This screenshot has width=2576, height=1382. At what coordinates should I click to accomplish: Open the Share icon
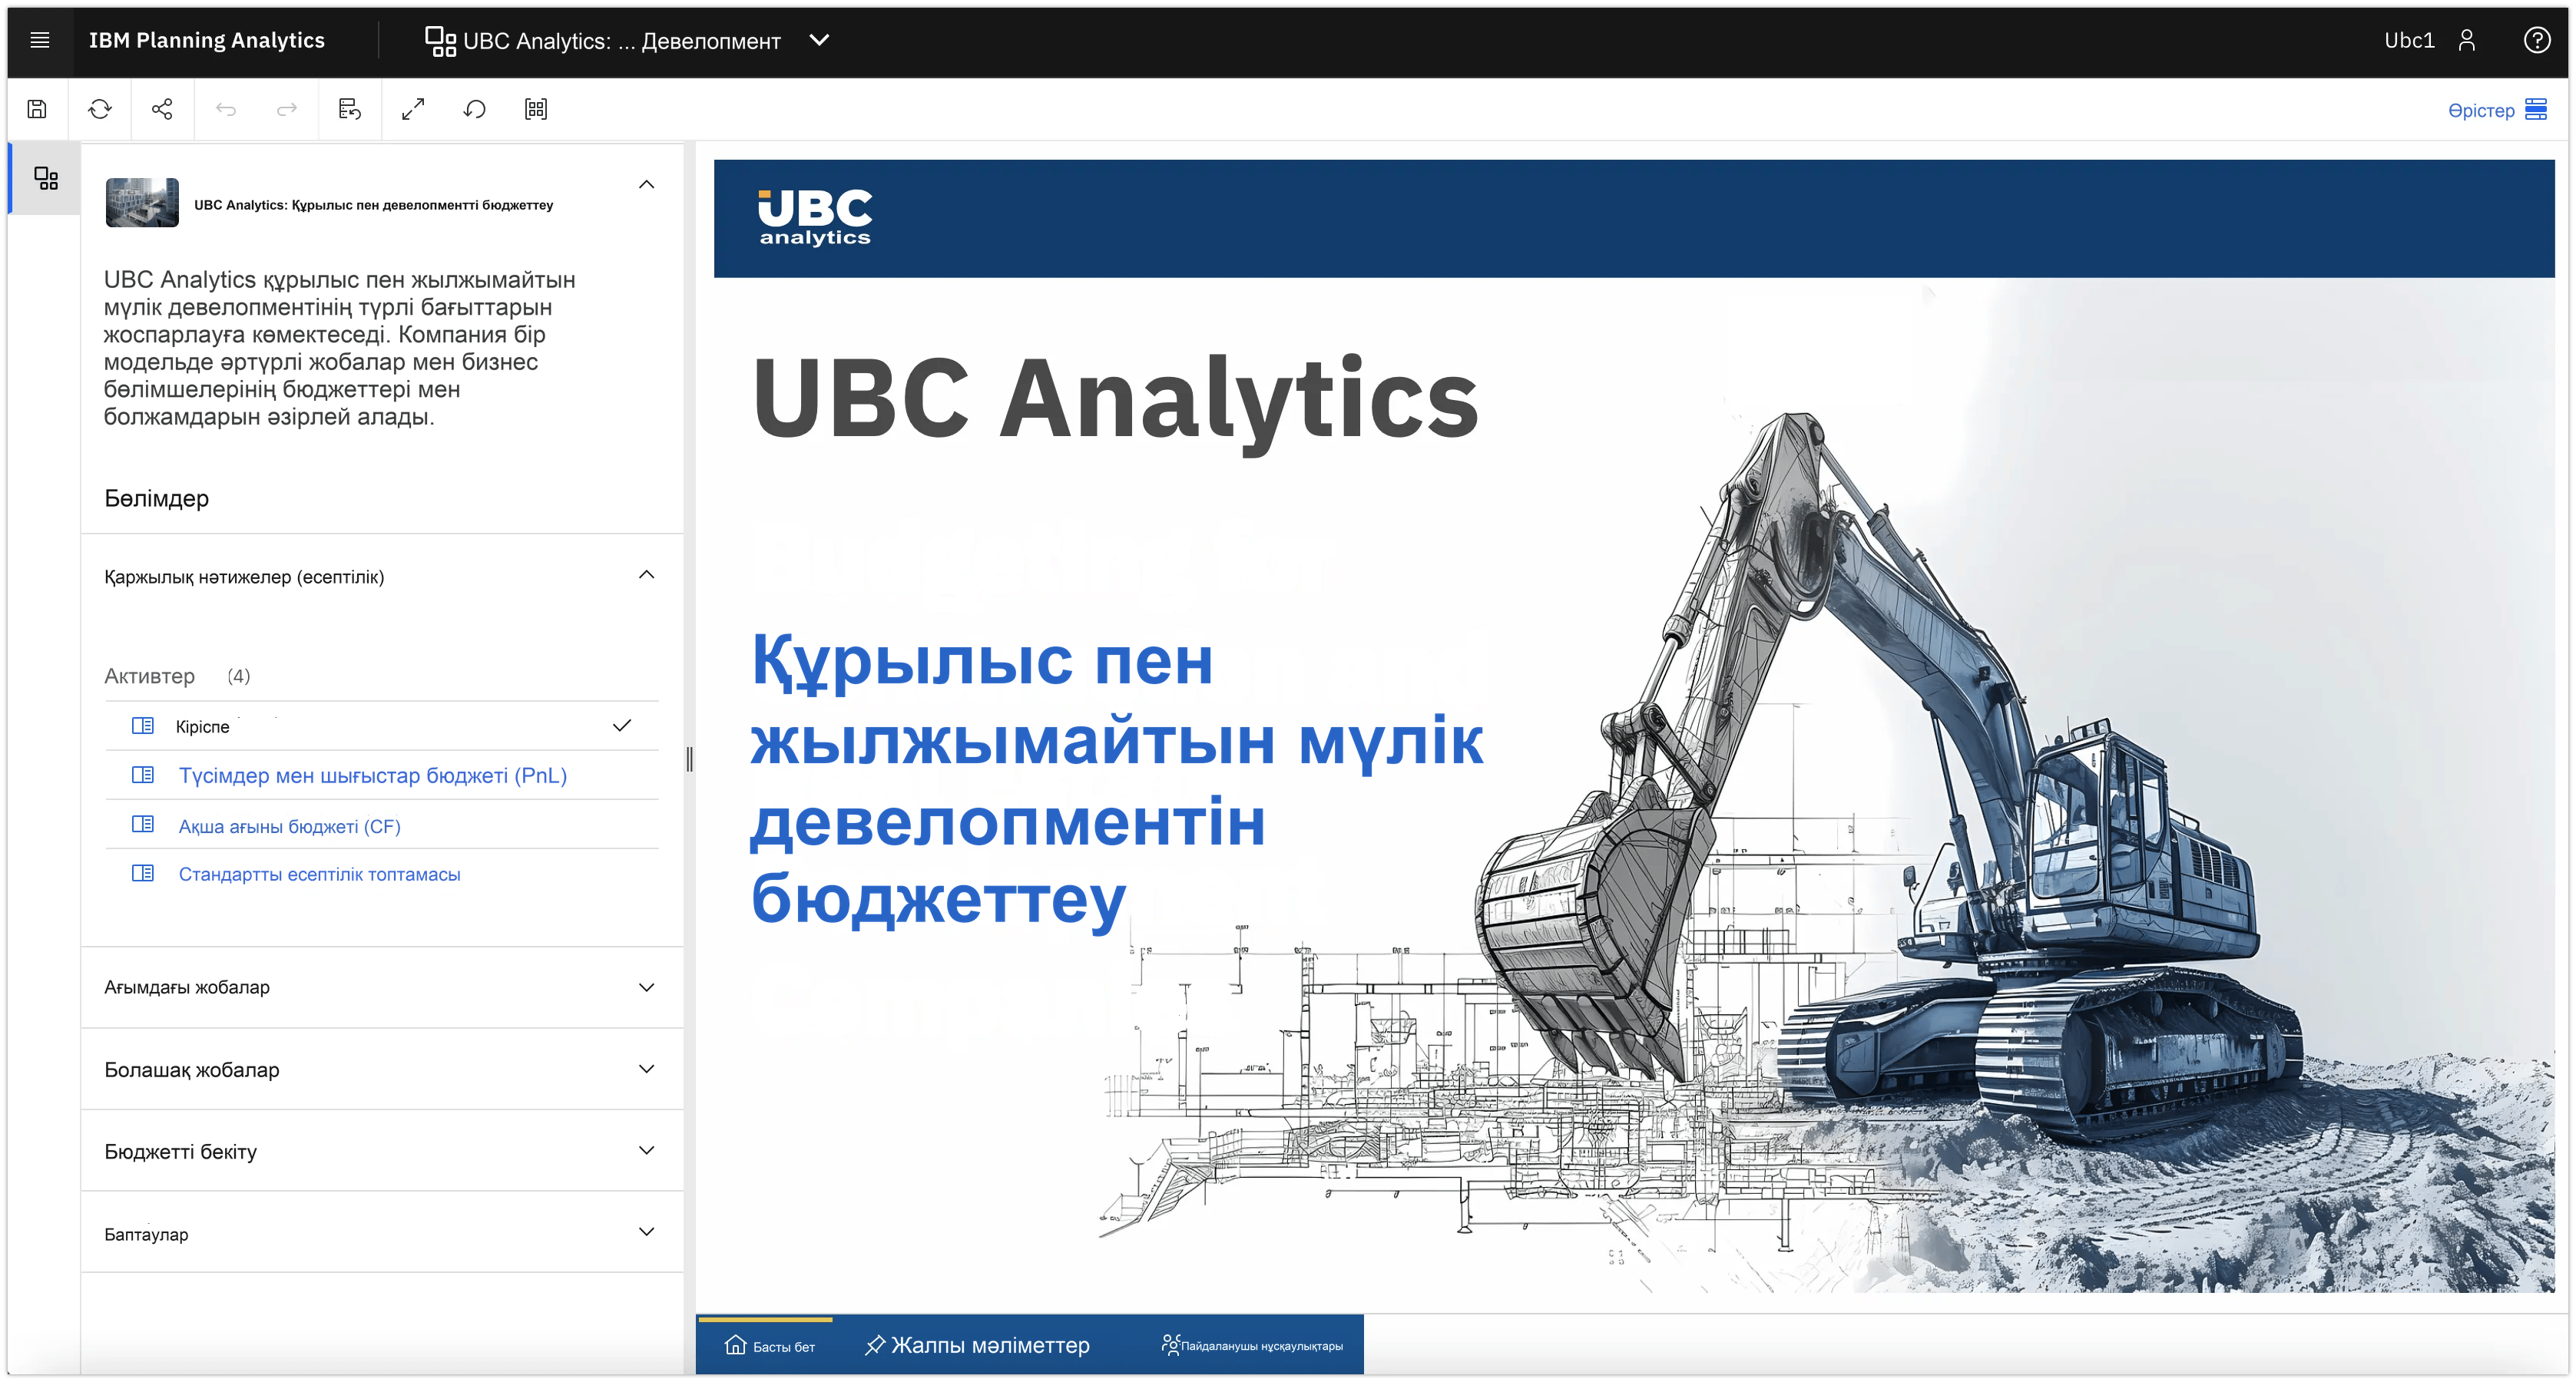click(x=162, y=109)
